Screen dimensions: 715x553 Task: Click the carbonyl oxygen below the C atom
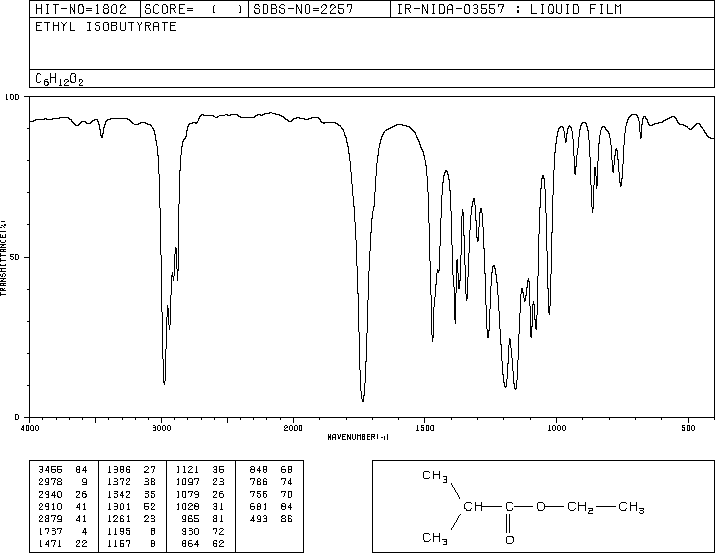pyautogui.click(x=510, y=540)
